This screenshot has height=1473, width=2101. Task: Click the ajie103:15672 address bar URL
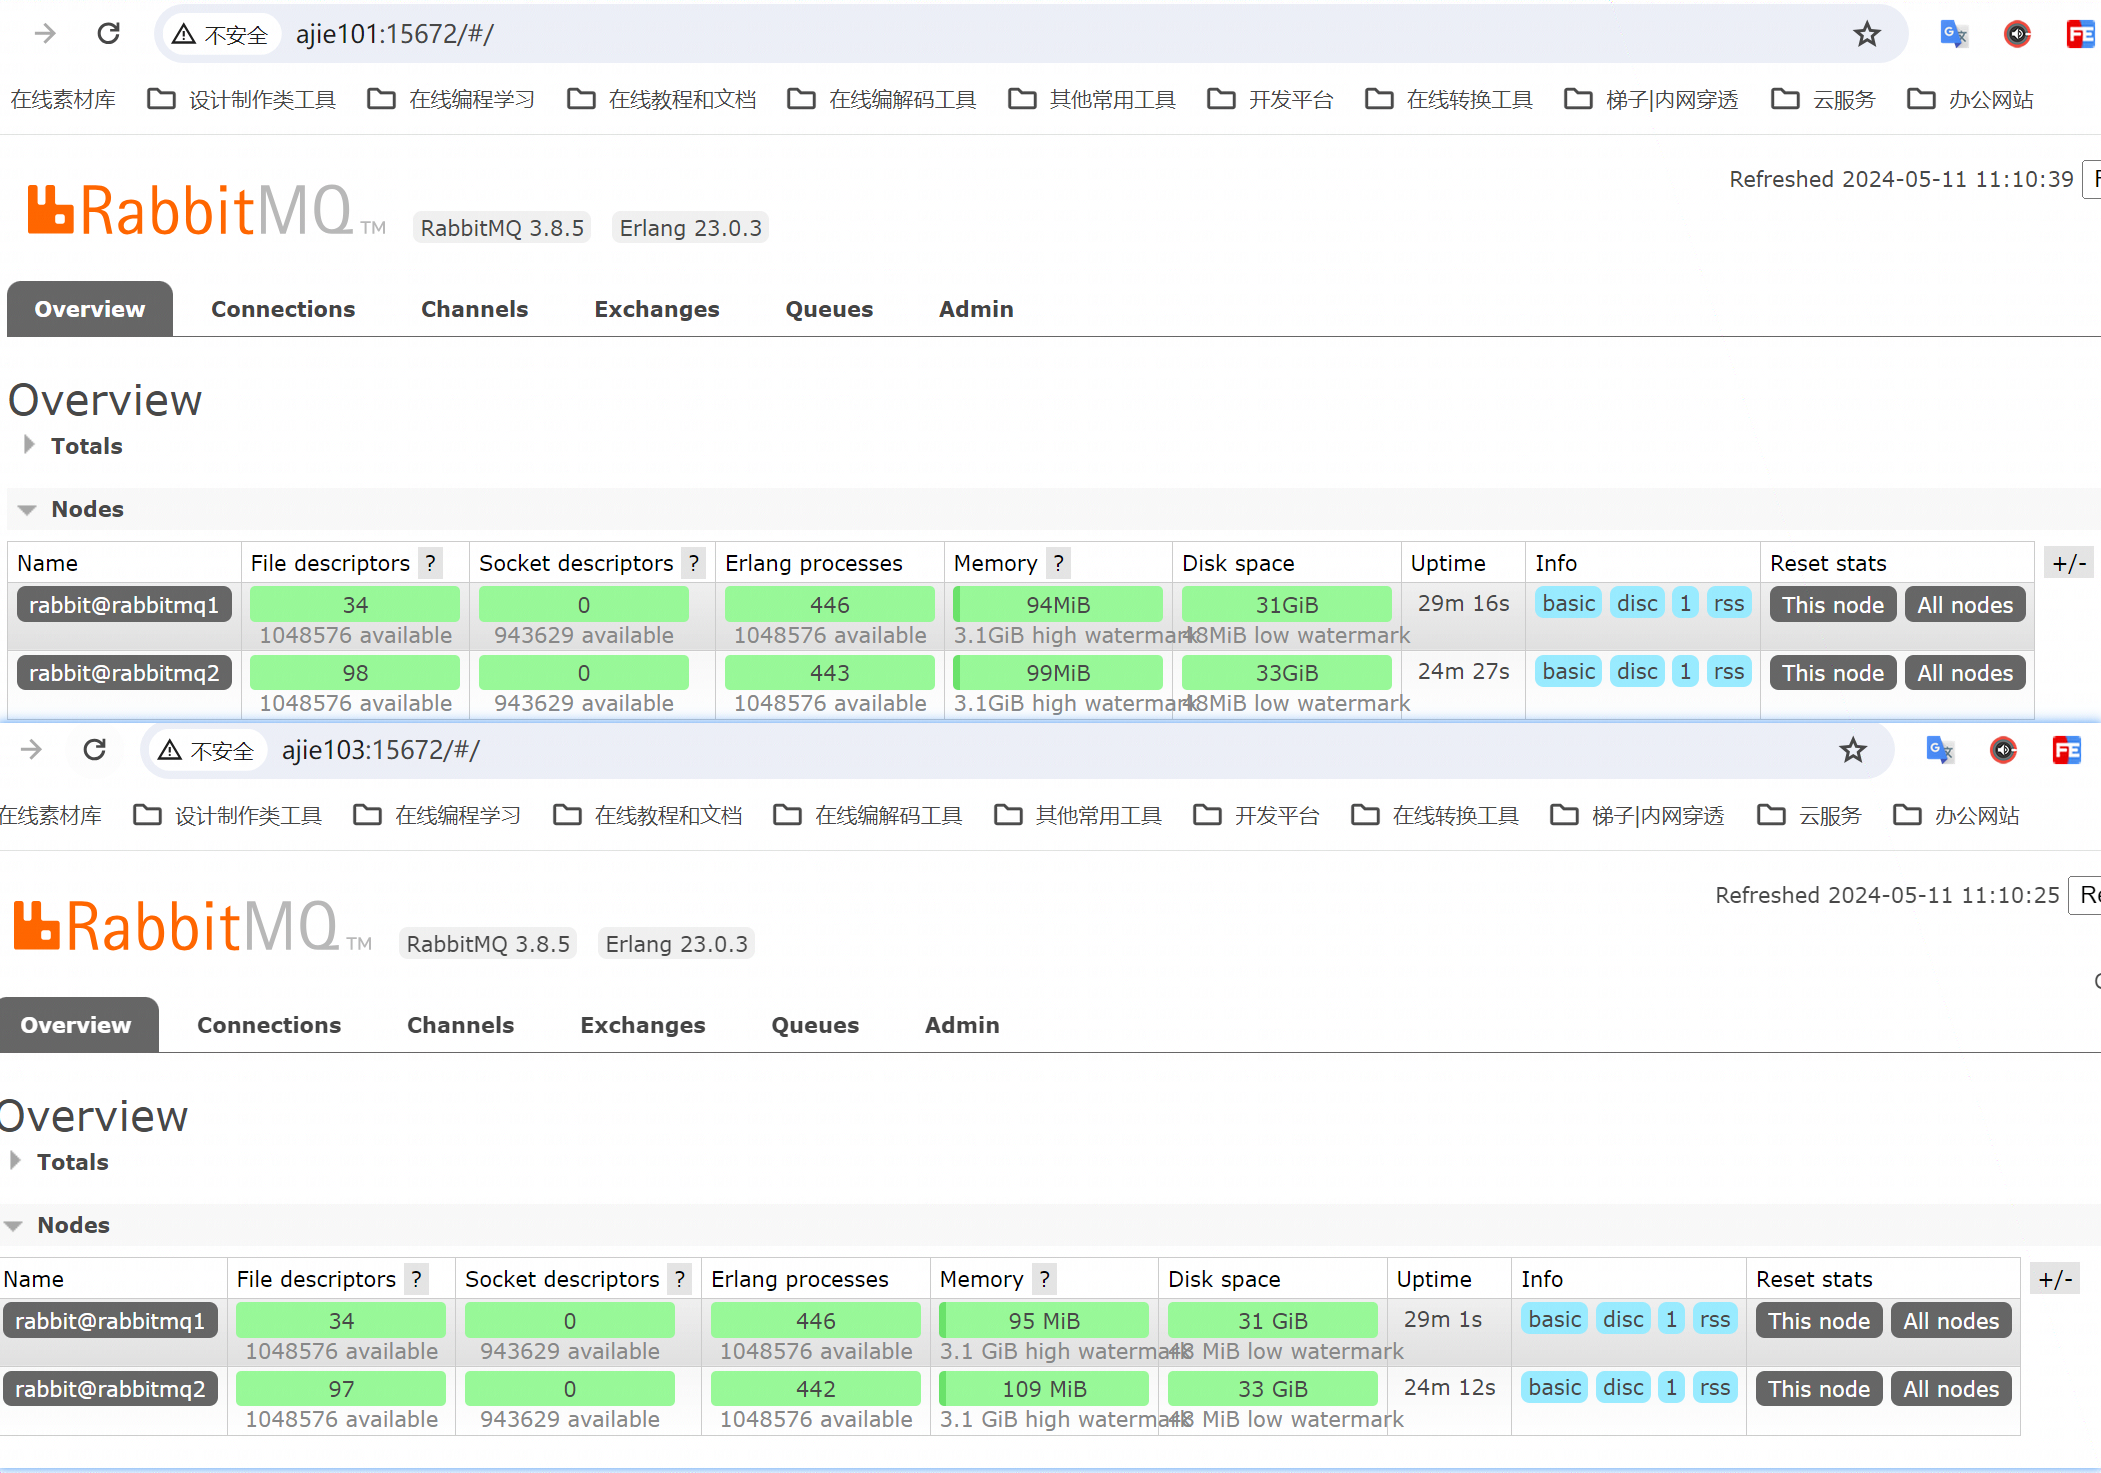[381, 750]
